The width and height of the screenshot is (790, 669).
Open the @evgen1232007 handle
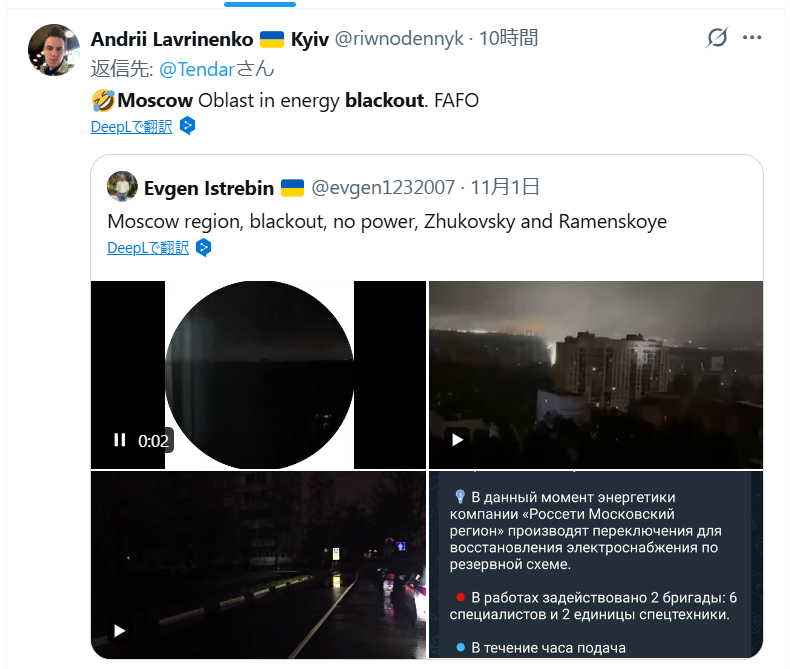tap(383, 187)
